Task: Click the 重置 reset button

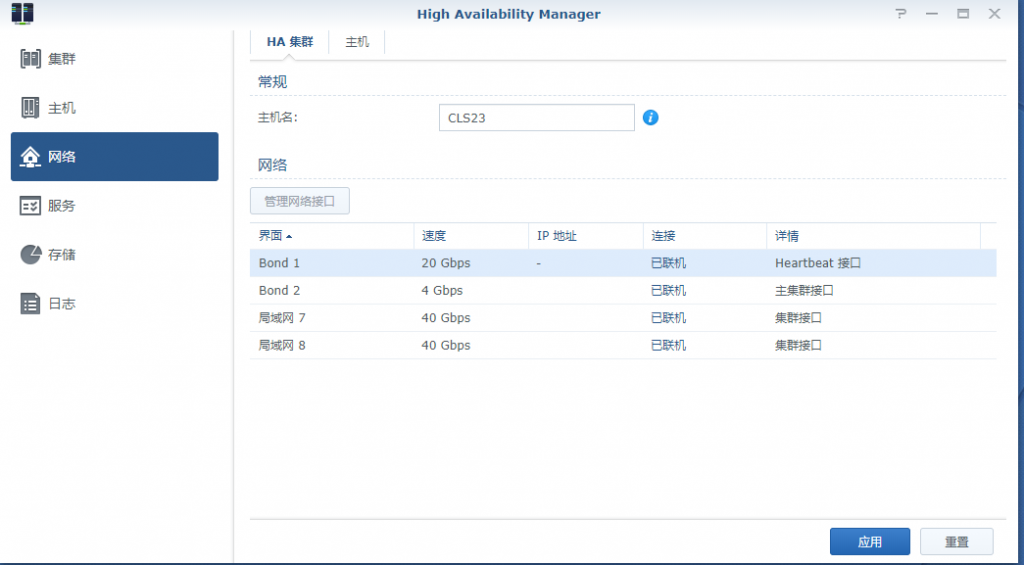Action: point(957,541)
